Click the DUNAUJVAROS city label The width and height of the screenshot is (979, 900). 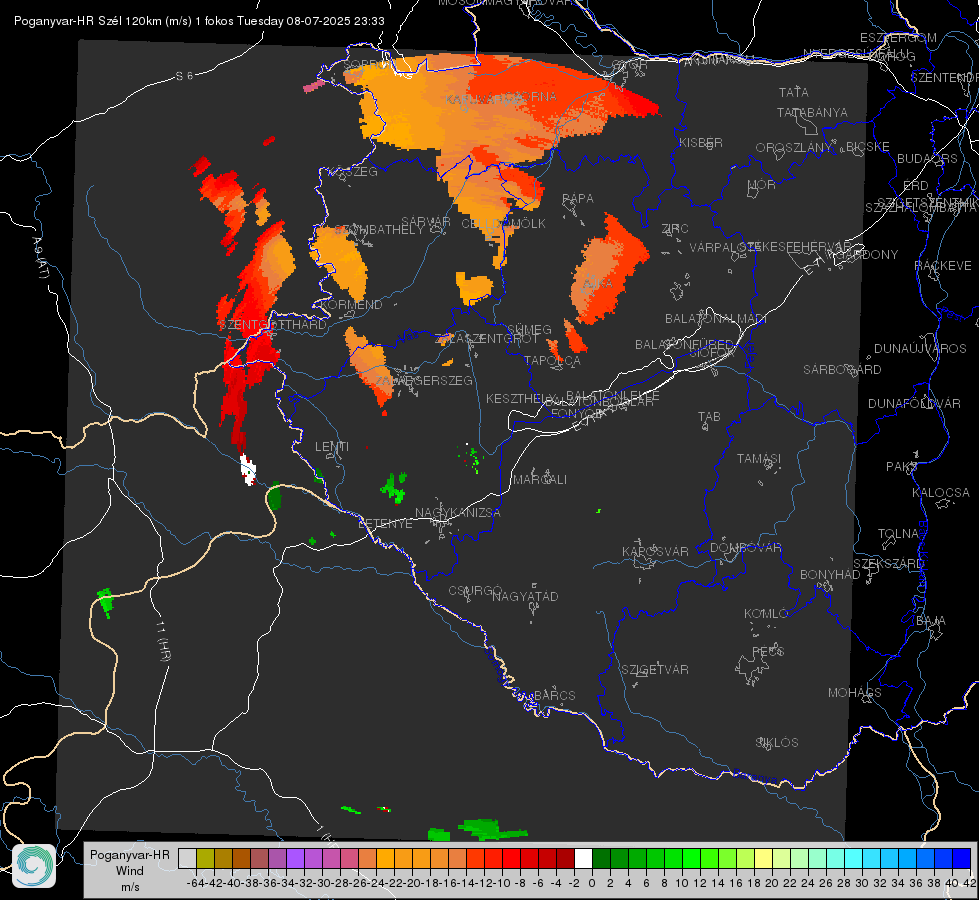pyautogui.click(x=920, y=349)
